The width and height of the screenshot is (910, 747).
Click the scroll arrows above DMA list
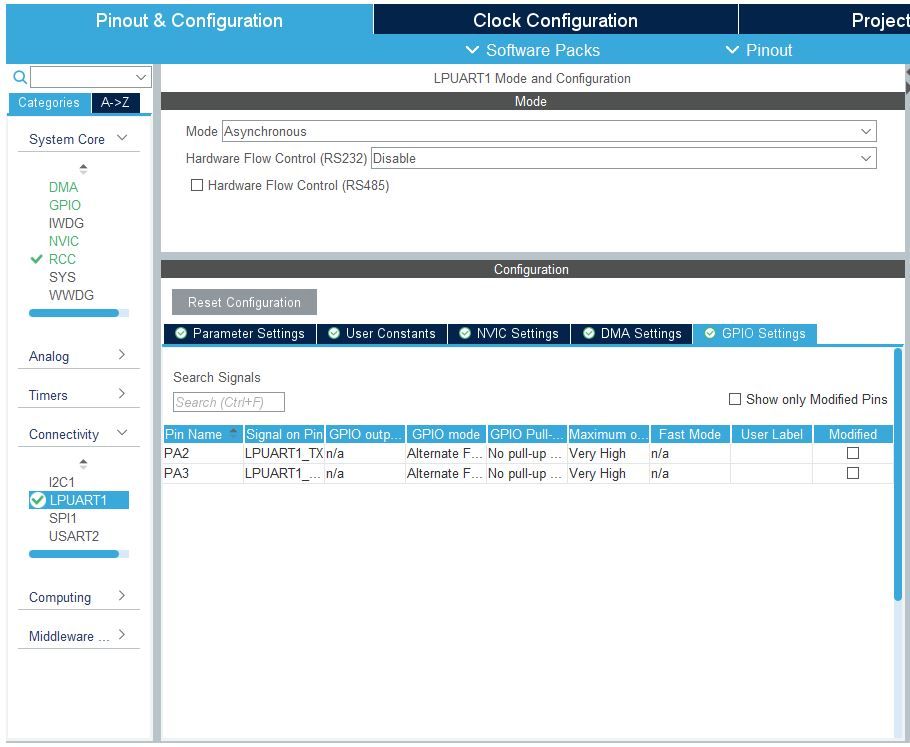(x=84, y=169)
